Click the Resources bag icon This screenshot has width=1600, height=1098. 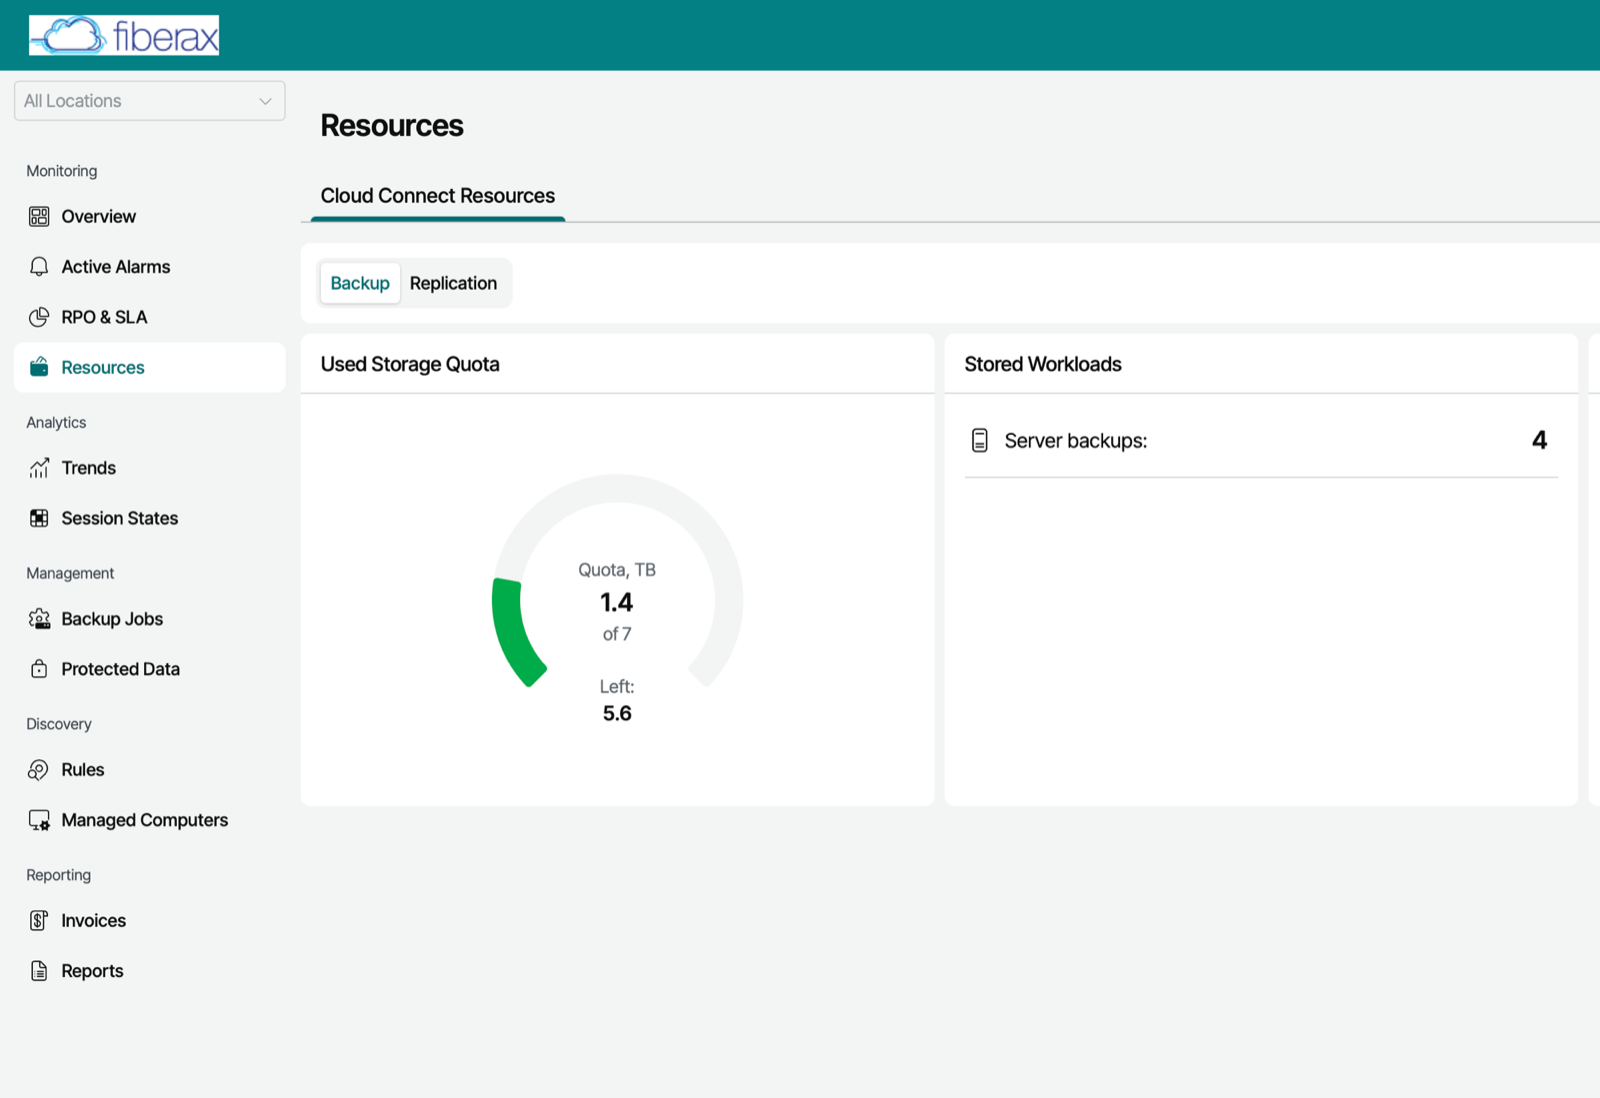click(x=39, y=367)
